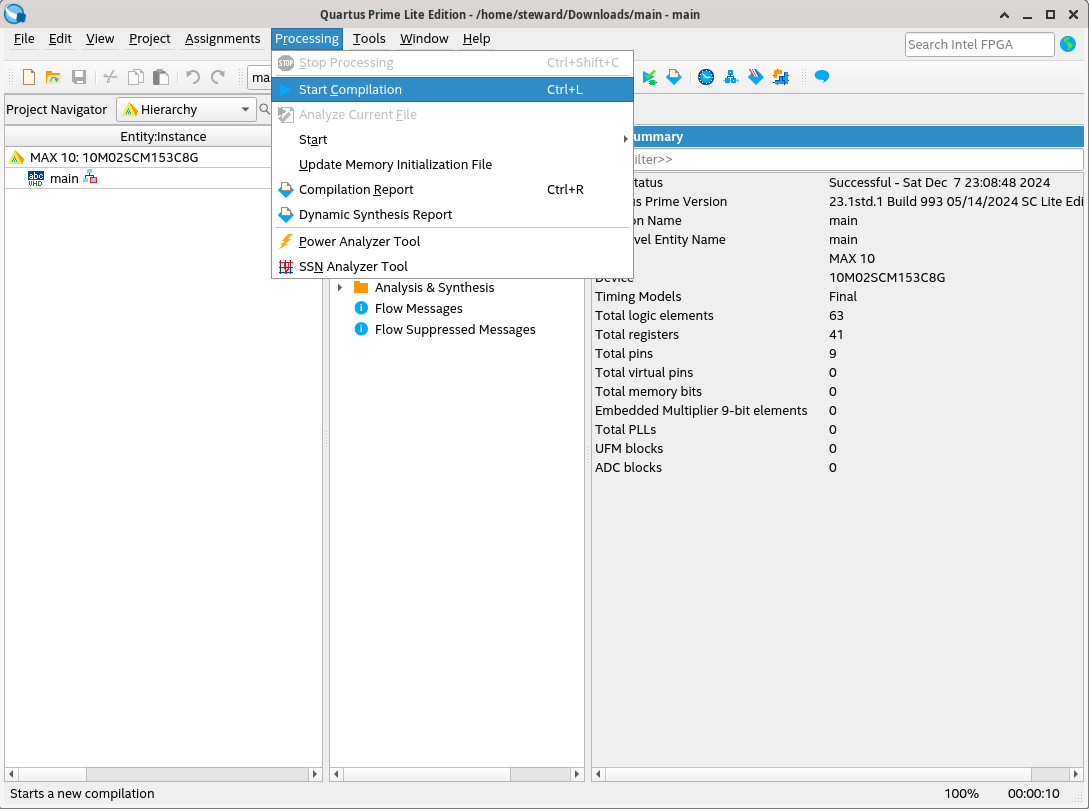Choose Compilation Report menu entry
Viewport: 1089px width, 809px height.
[x=452, y=190]
